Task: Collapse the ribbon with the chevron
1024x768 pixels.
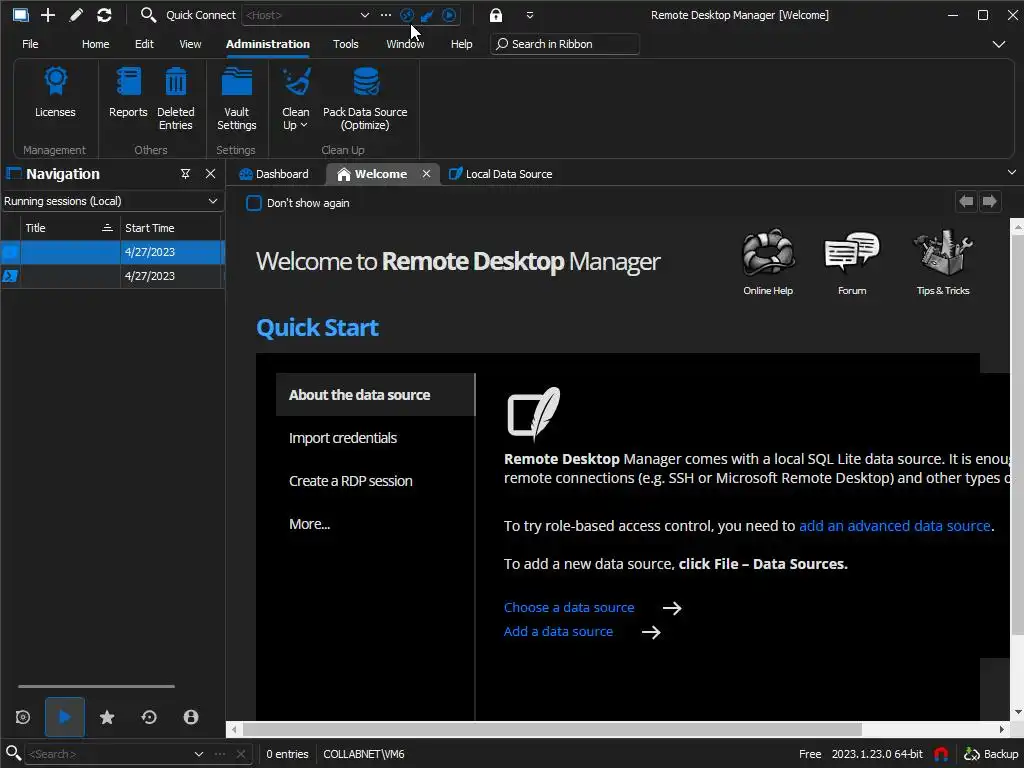Action: pyautogui.click(x=999, y=44)
